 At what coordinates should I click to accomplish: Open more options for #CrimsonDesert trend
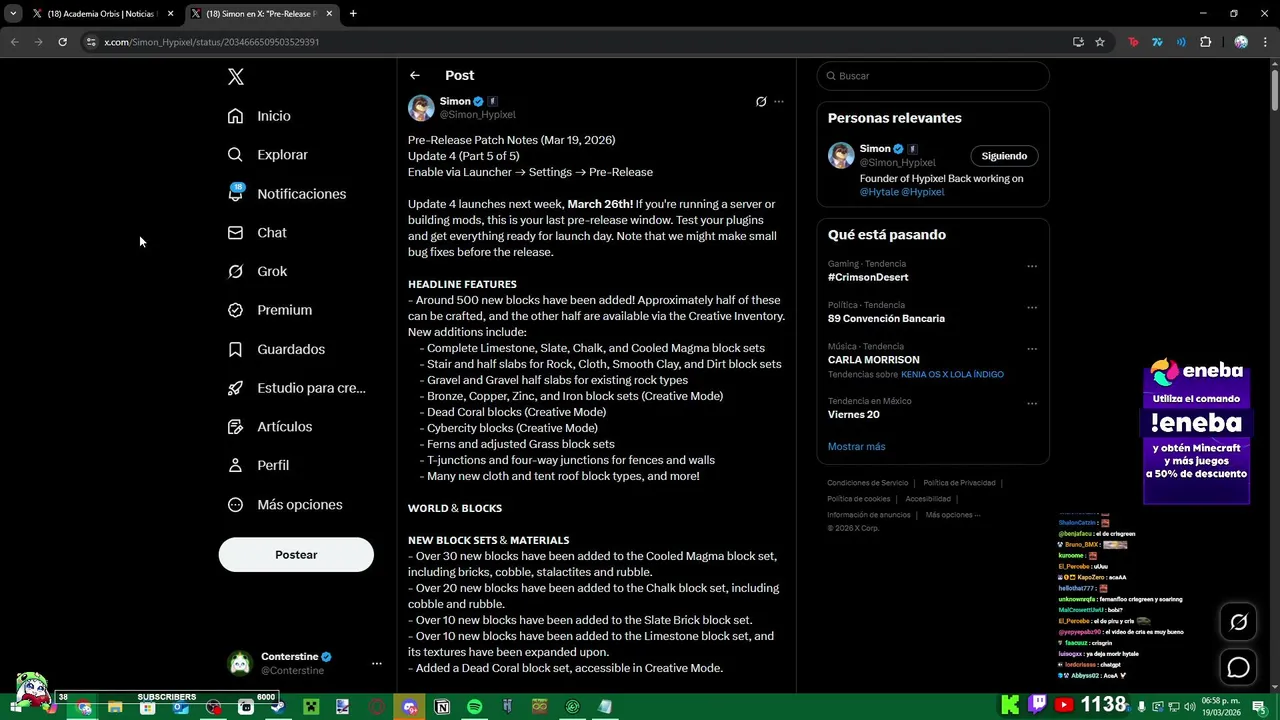pos(1032,267)
